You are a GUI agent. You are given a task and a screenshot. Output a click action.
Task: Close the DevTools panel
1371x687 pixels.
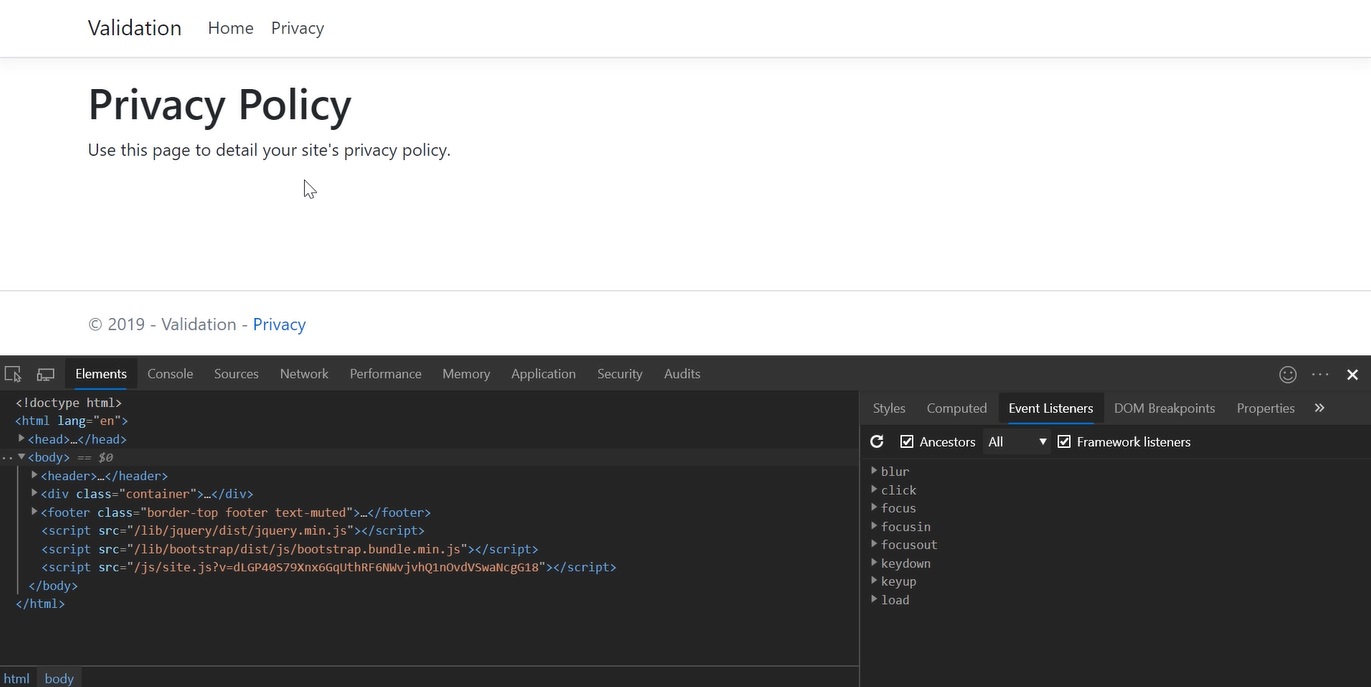click(1352, 374)
